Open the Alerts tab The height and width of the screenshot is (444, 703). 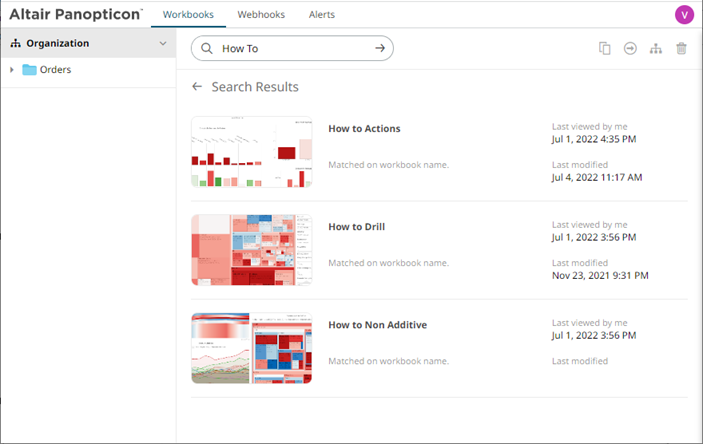(x=322, y=15)
